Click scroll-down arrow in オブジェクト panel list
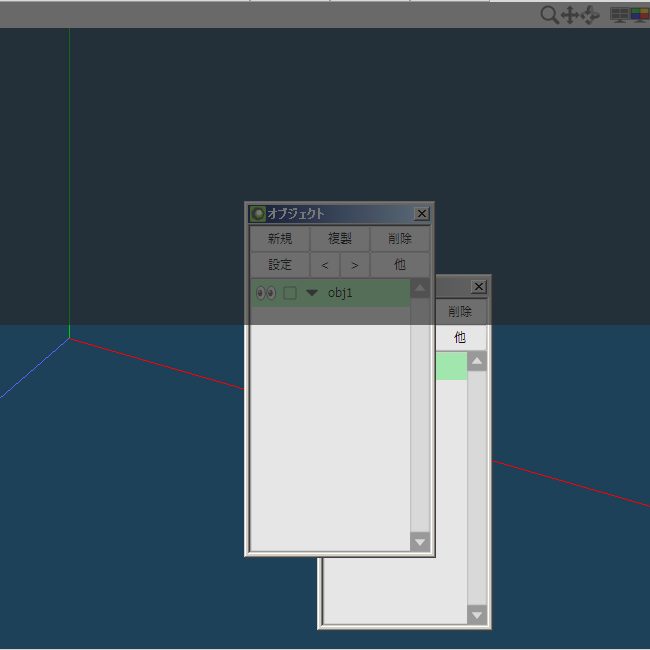This screenshot has height=650, width=650. (420, 542)
